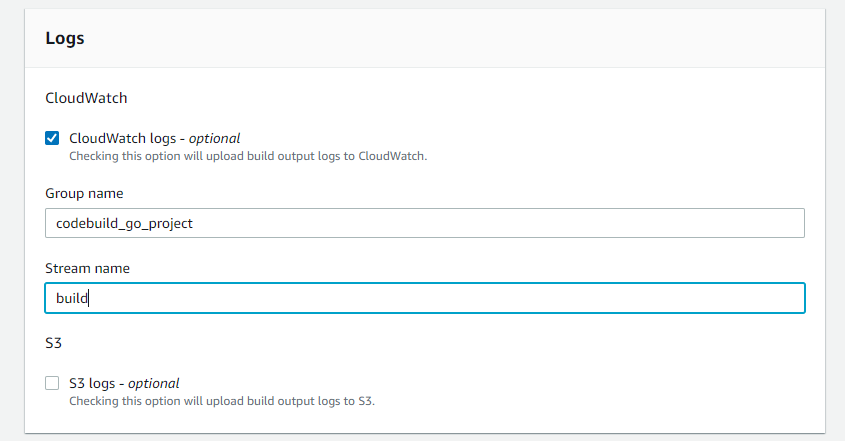
Task: Click the S3 upload description text
Action: 222,400
